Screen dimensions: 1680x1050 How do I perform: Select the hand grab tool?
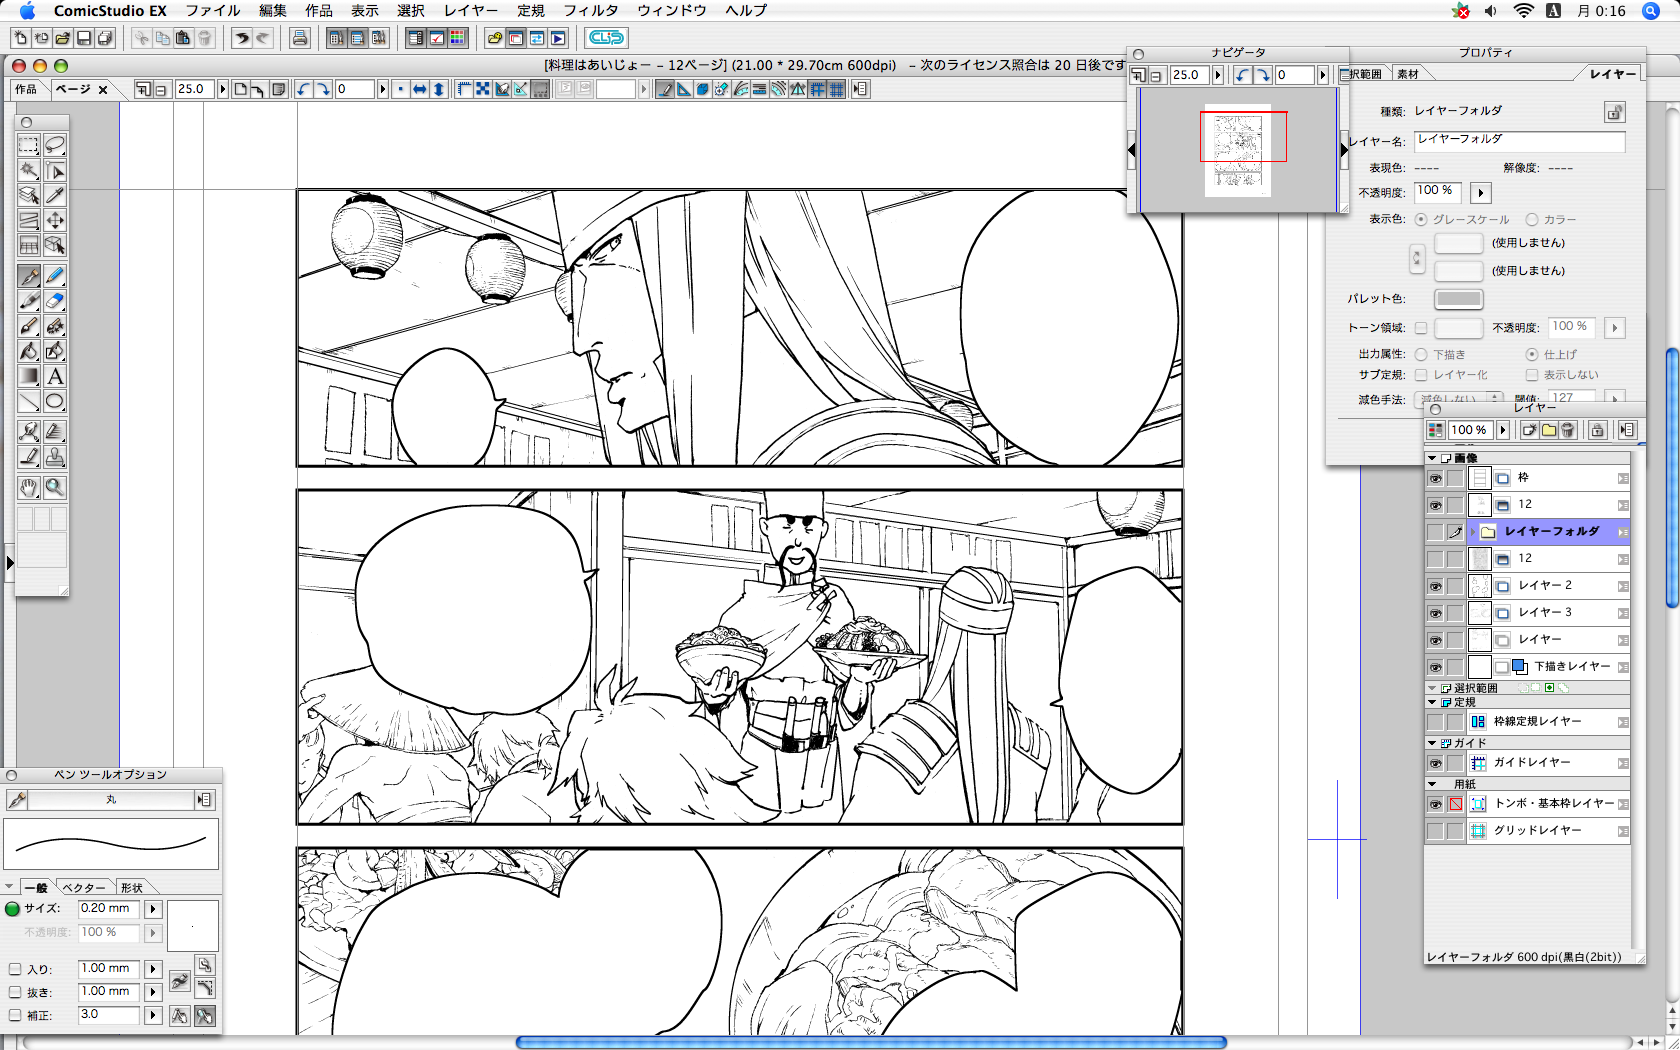click(x=29, y=487)
